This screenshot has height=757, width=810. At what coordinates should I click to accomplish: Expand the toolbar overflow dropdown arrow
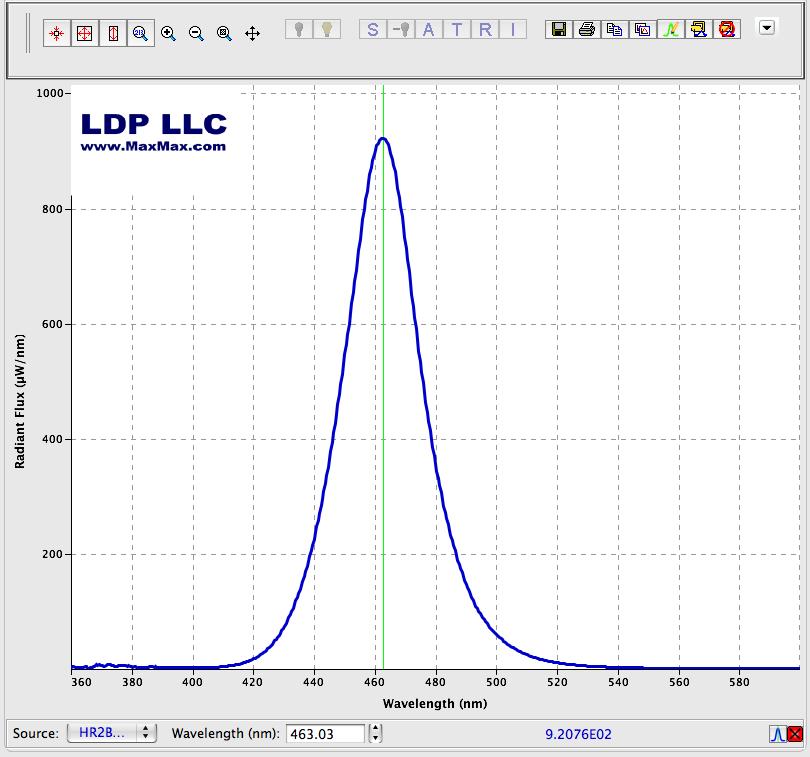point(767,28)
